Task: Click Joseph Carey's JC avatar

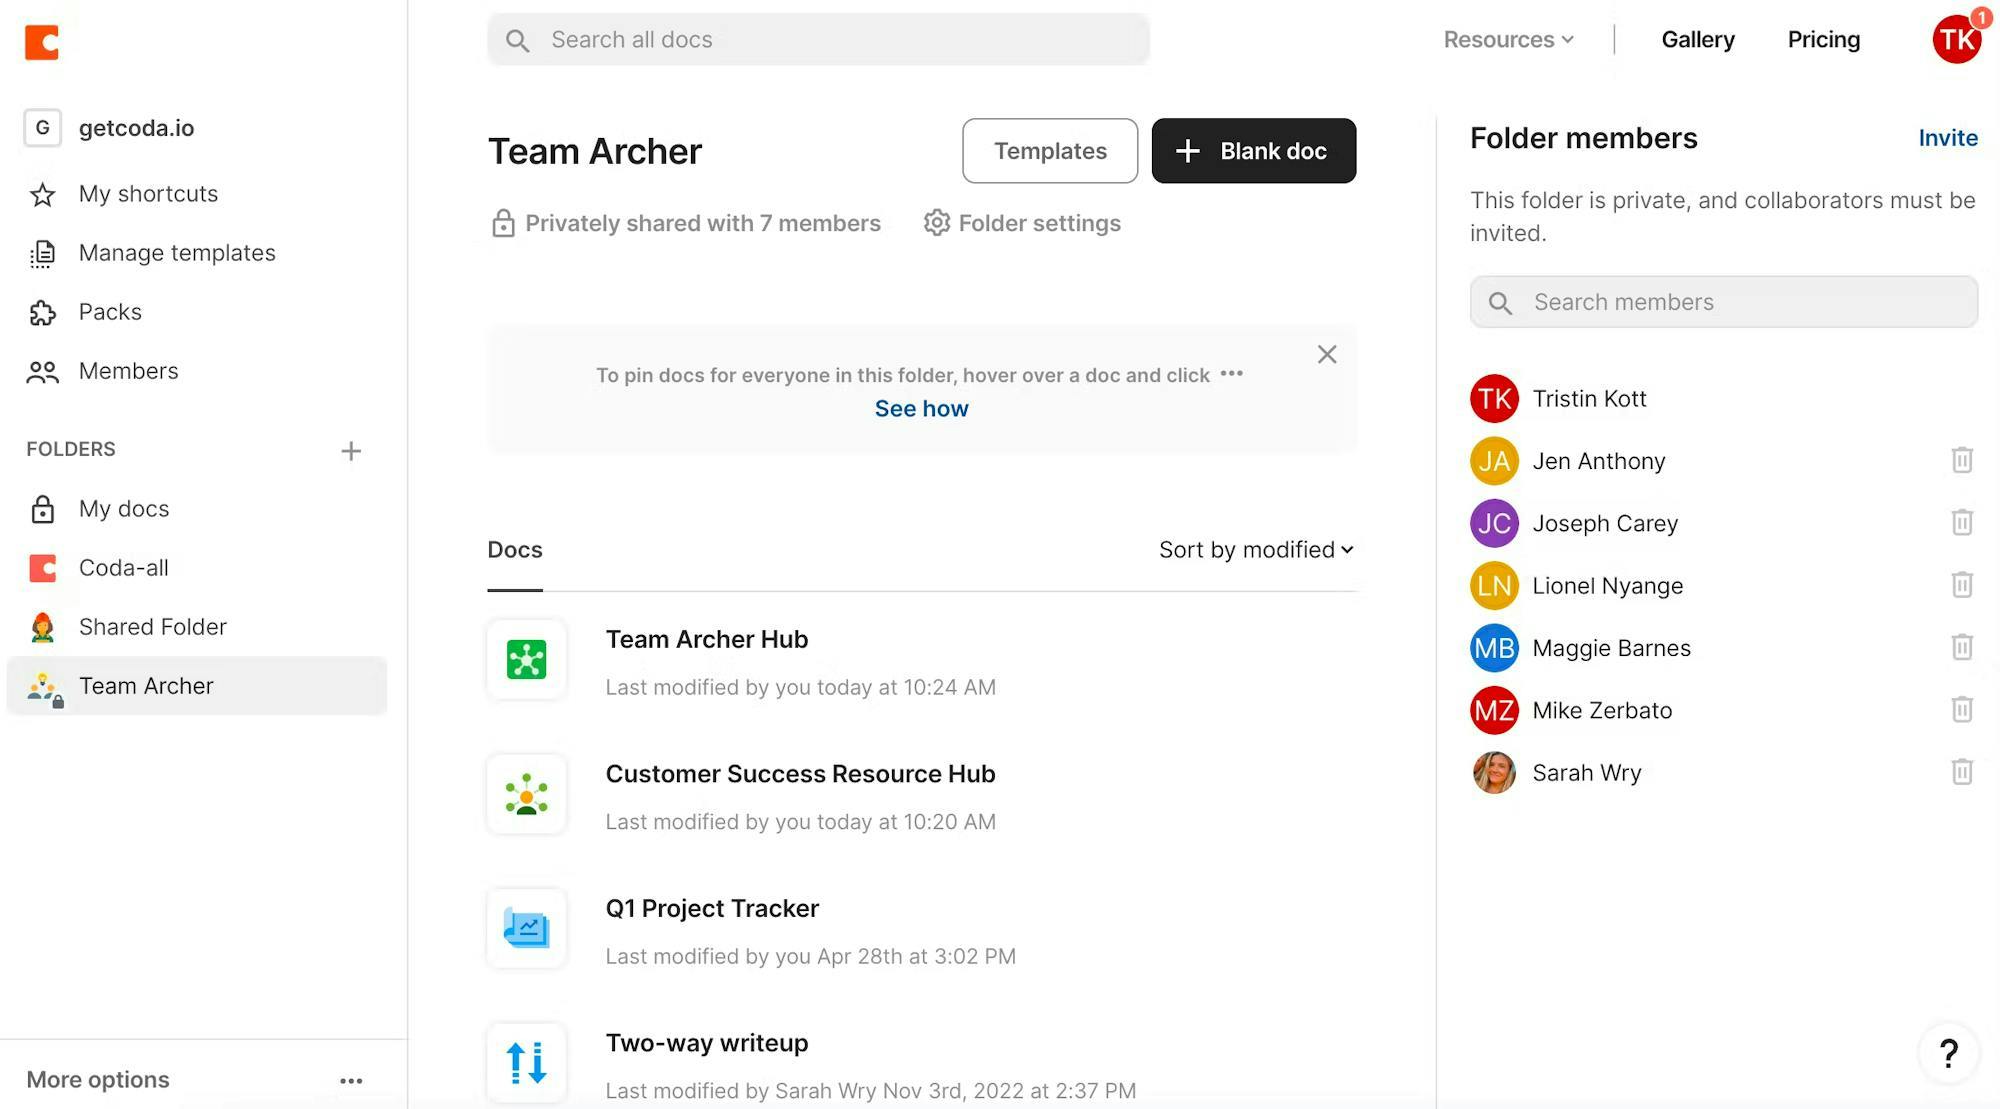Action: pos(1495,524)
